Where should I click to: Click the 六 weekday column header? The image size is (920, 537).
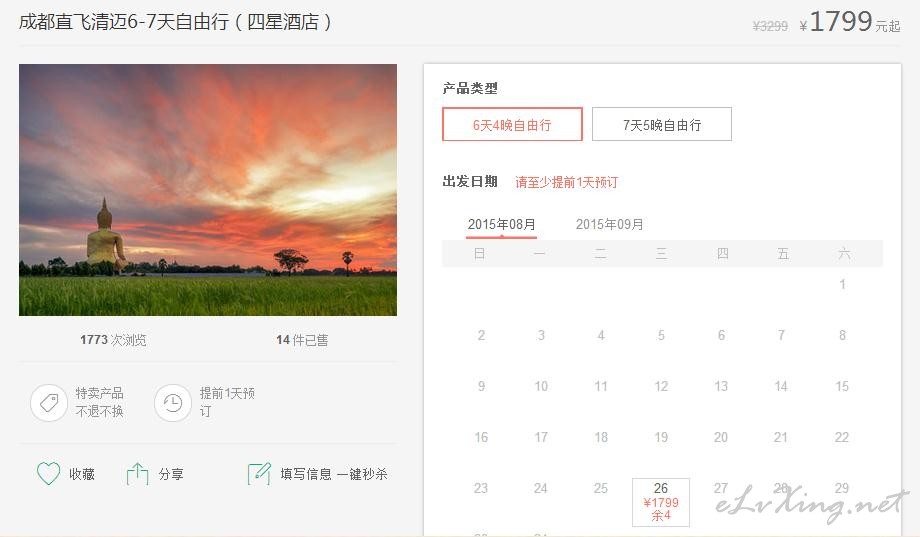point(844,254)
